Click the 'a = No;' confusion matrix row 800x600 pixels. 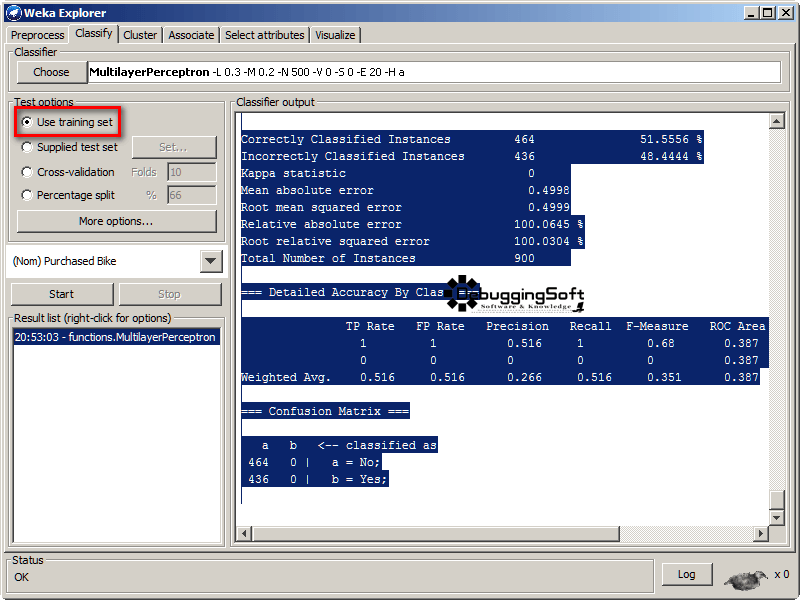click(311, 462)
